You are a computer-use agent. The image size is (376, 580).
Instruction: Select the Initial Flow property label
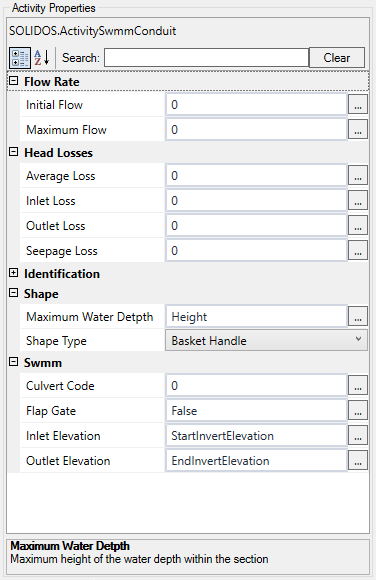(54, 105)
